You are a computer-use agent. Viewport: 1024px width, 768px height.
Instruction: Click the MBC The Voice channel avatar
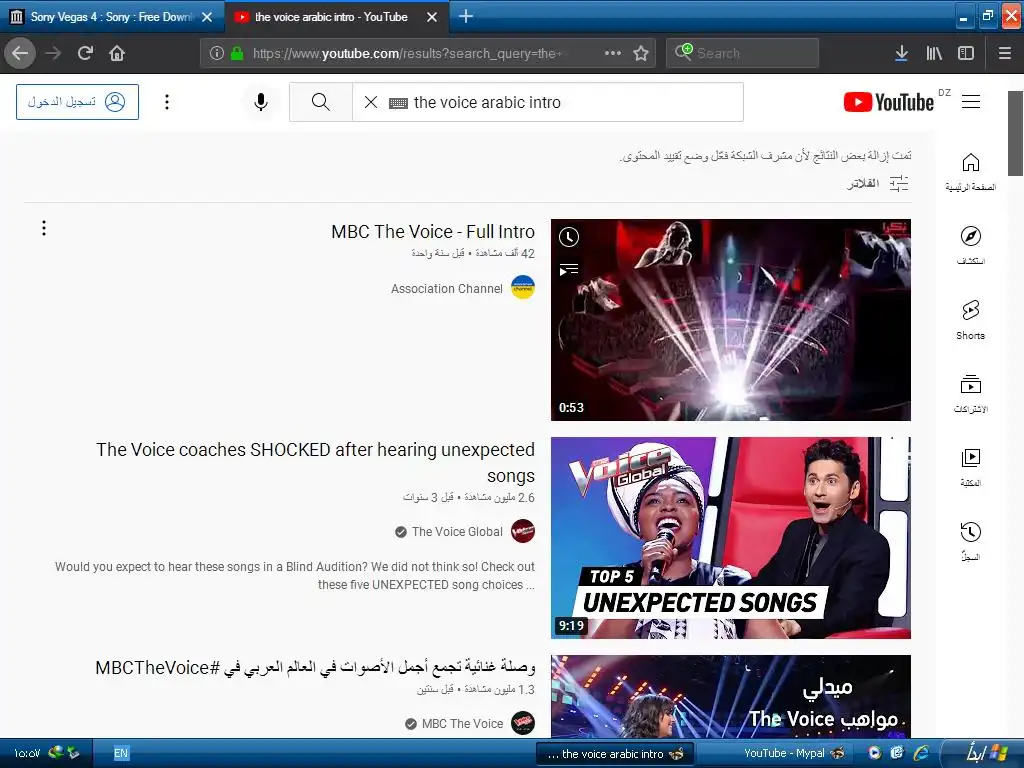tap(523, 723)
